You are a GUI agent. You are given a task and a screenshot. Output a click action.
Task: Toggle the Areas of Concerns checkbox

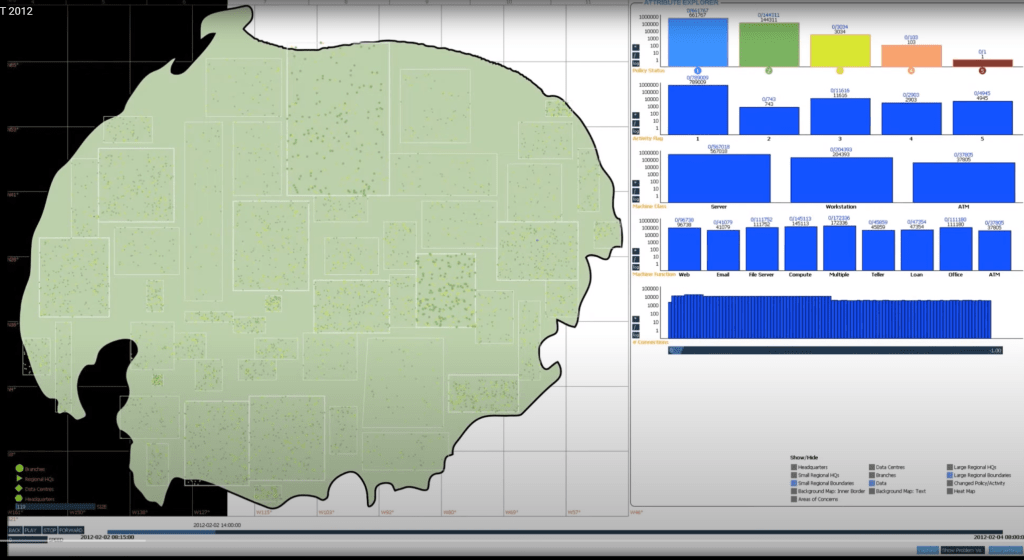click(x=793, y=499)
